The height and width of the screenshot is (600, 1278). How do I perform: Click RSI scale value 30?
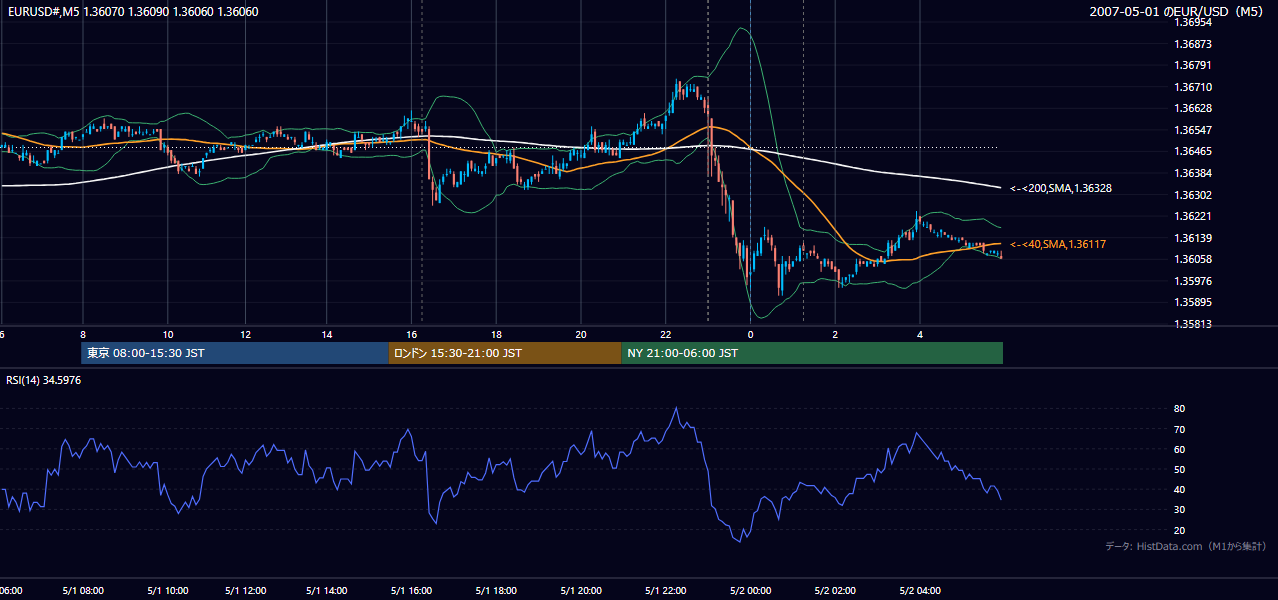pos(1180,510)
